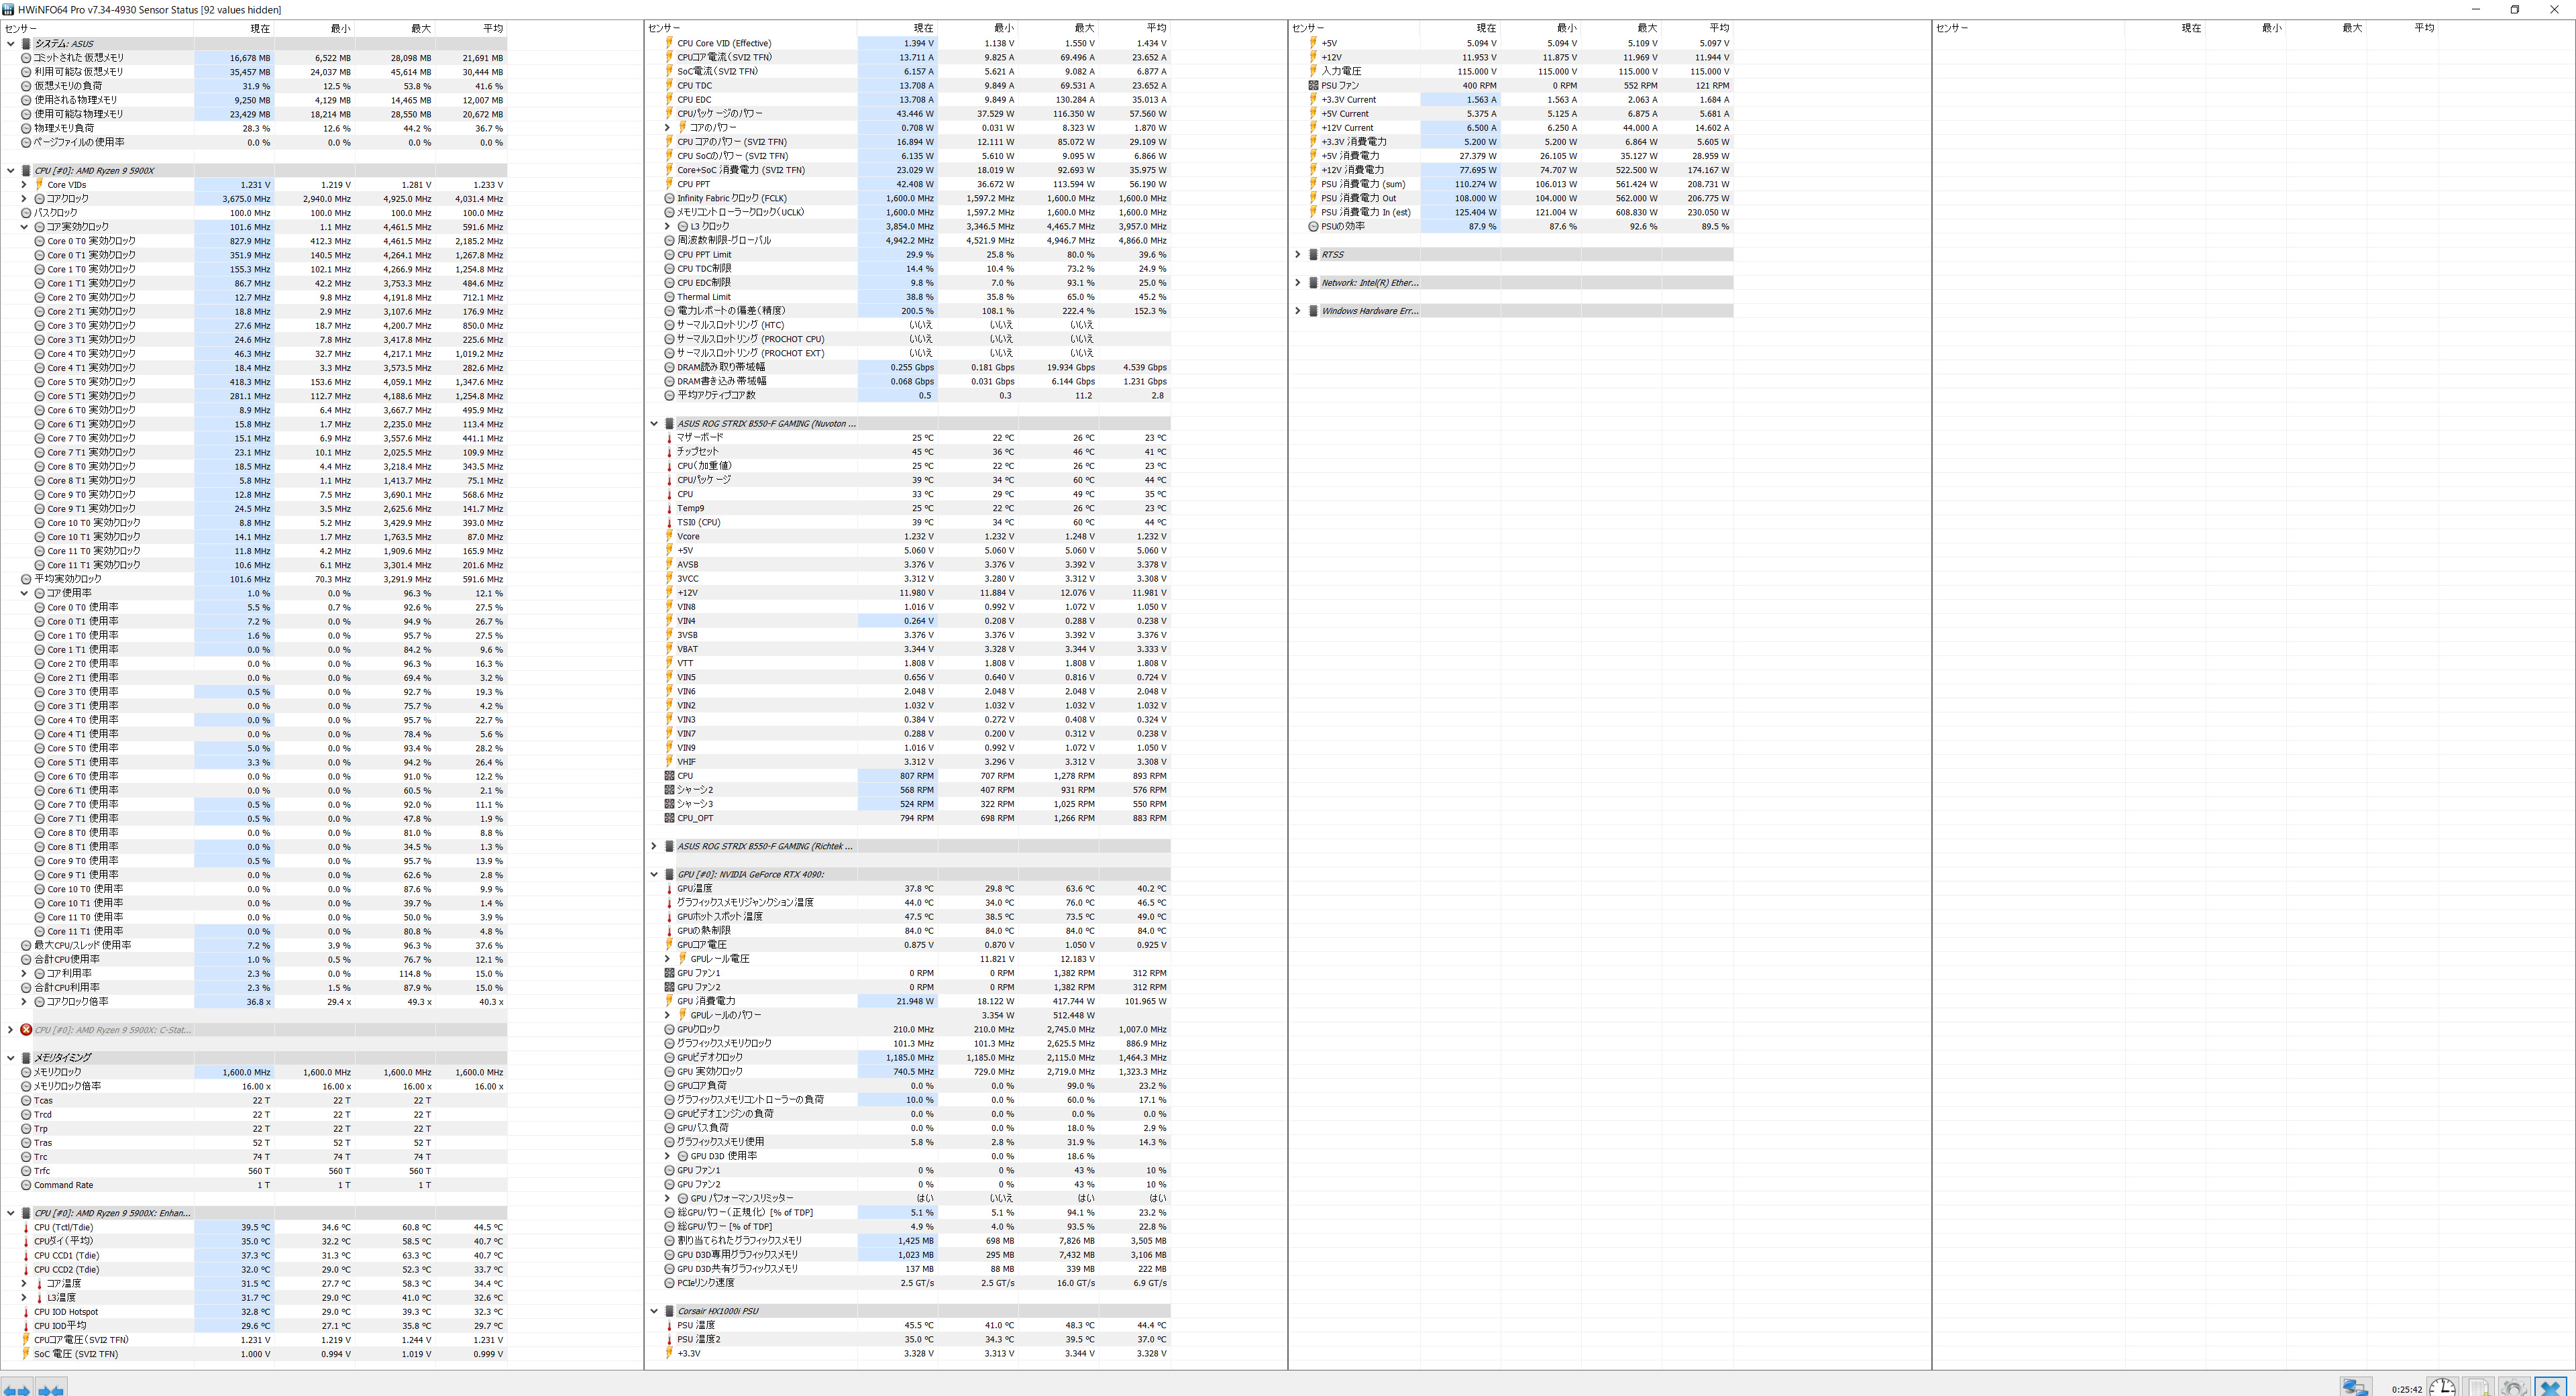
Task: Collapse the コア使用率 tree node
Action: point(24,593)
